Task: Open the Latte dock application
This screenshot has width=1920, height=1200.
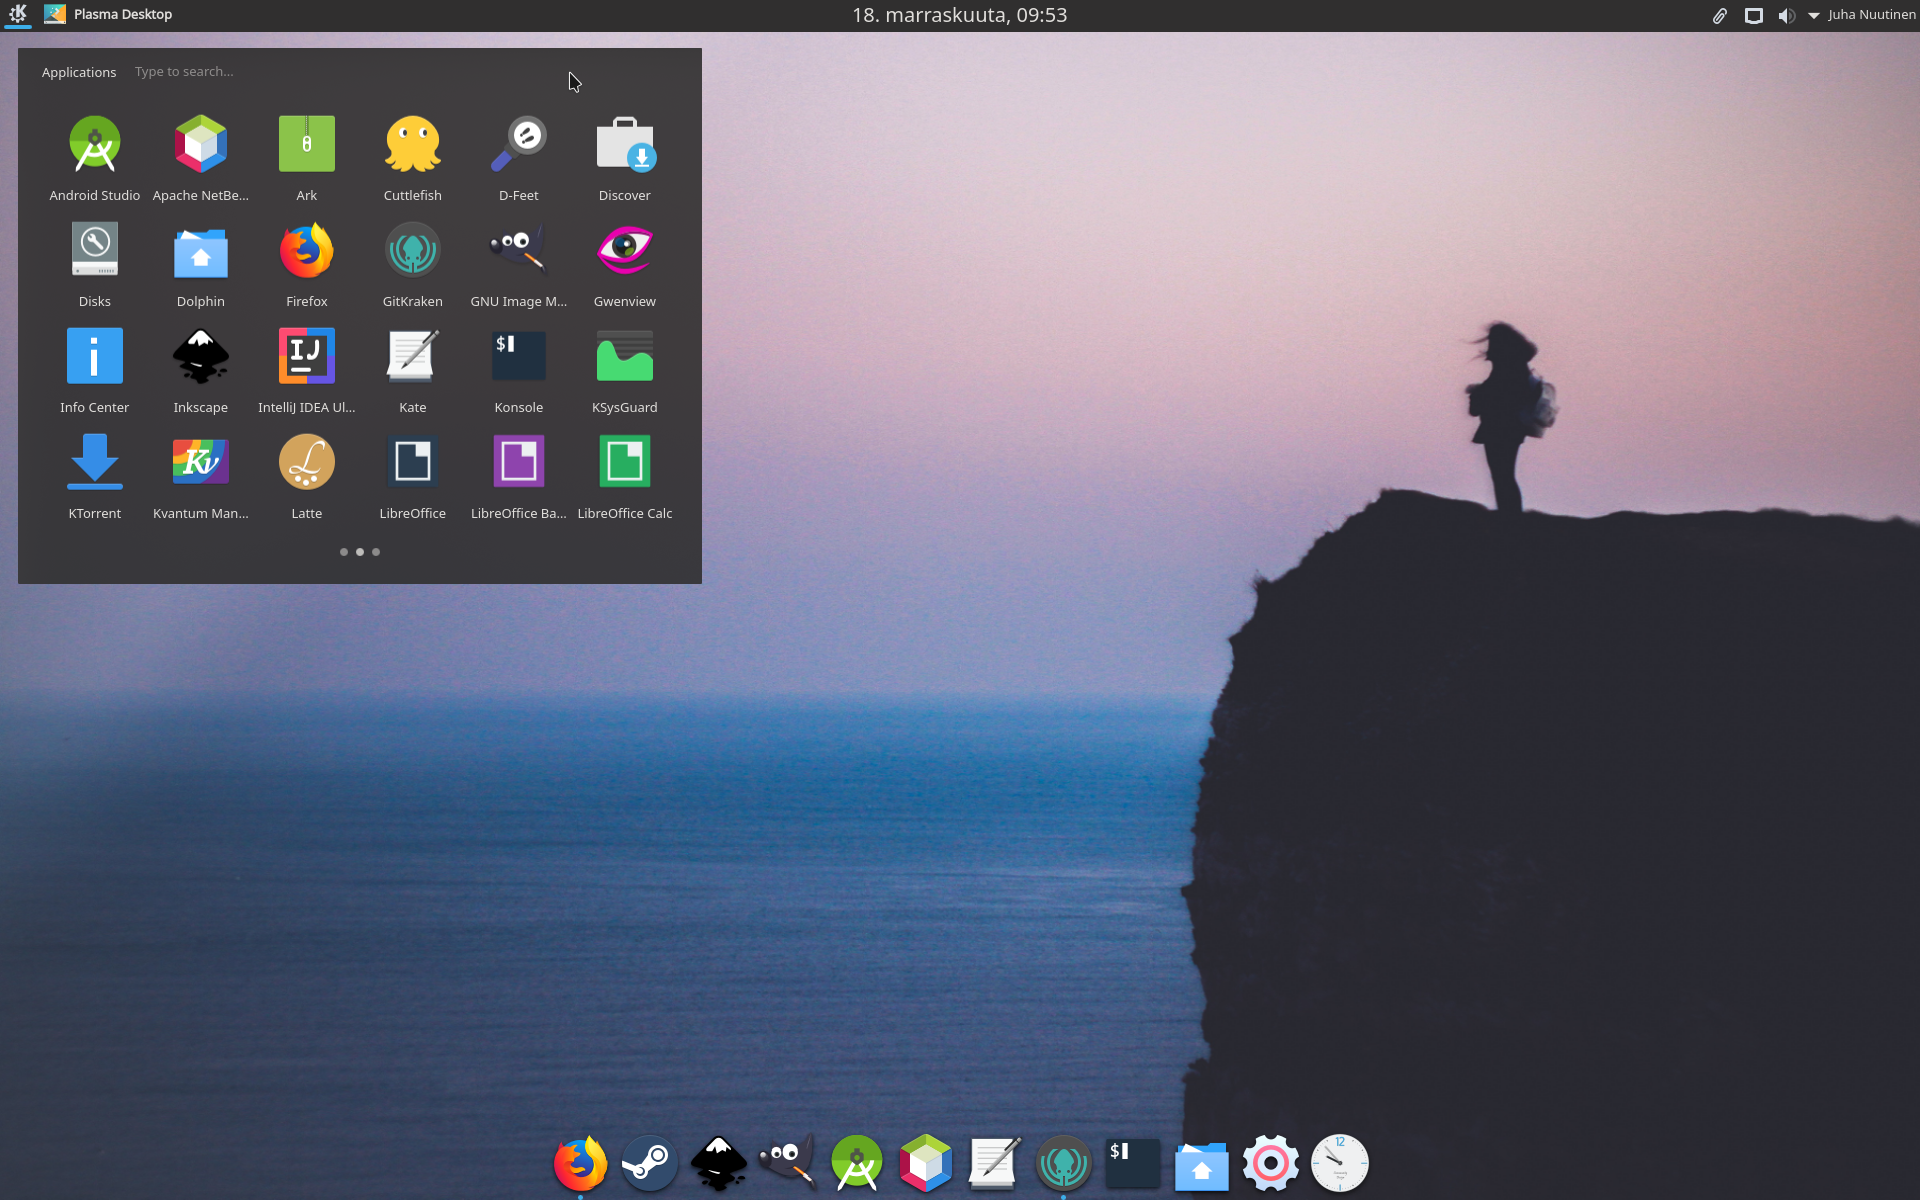Action: [307, 476]
